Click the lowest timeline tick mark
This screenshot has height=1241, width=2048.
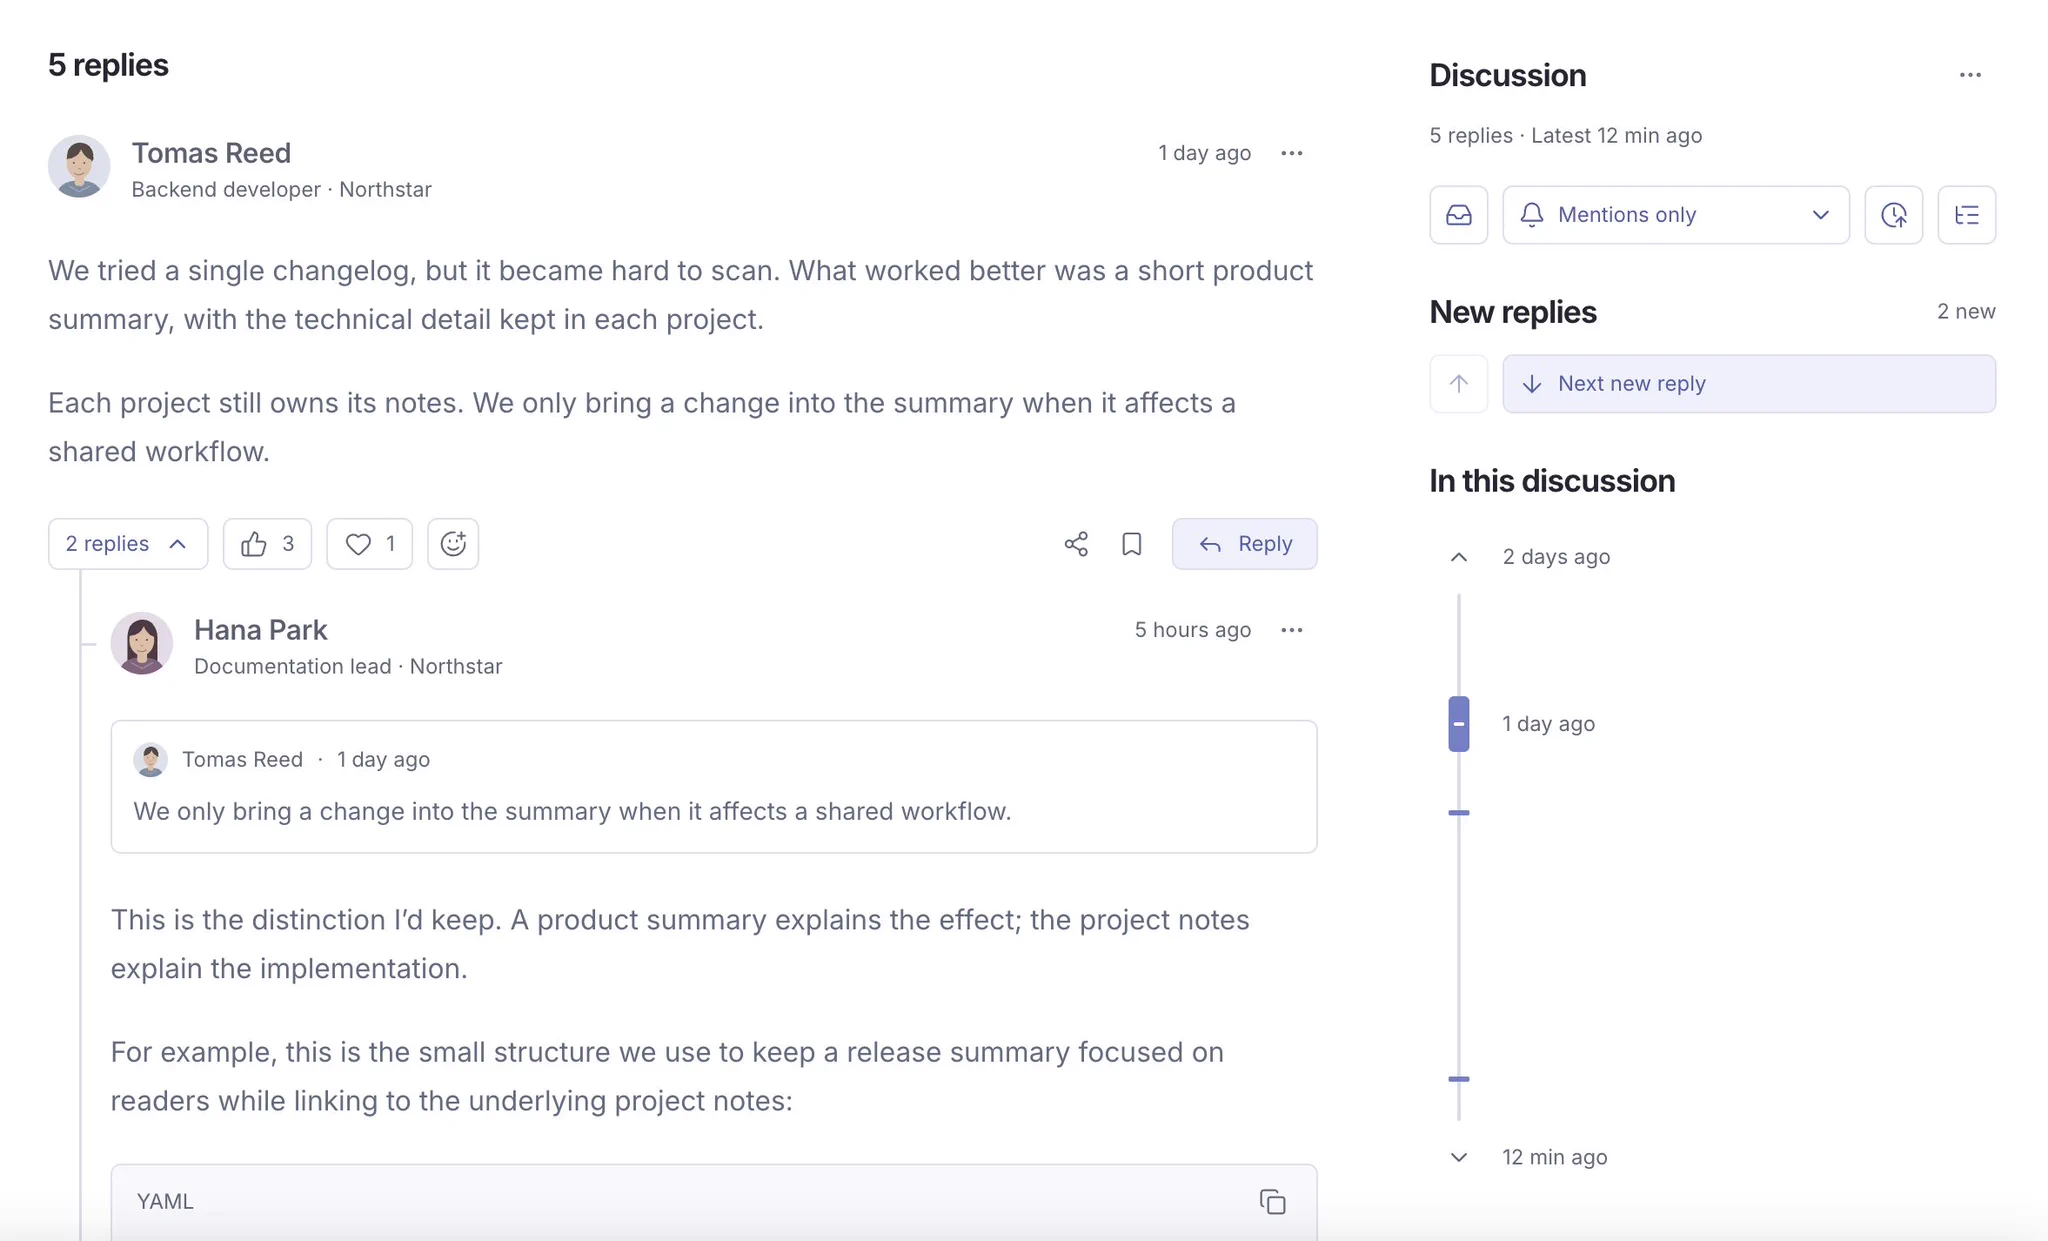1459,1079
